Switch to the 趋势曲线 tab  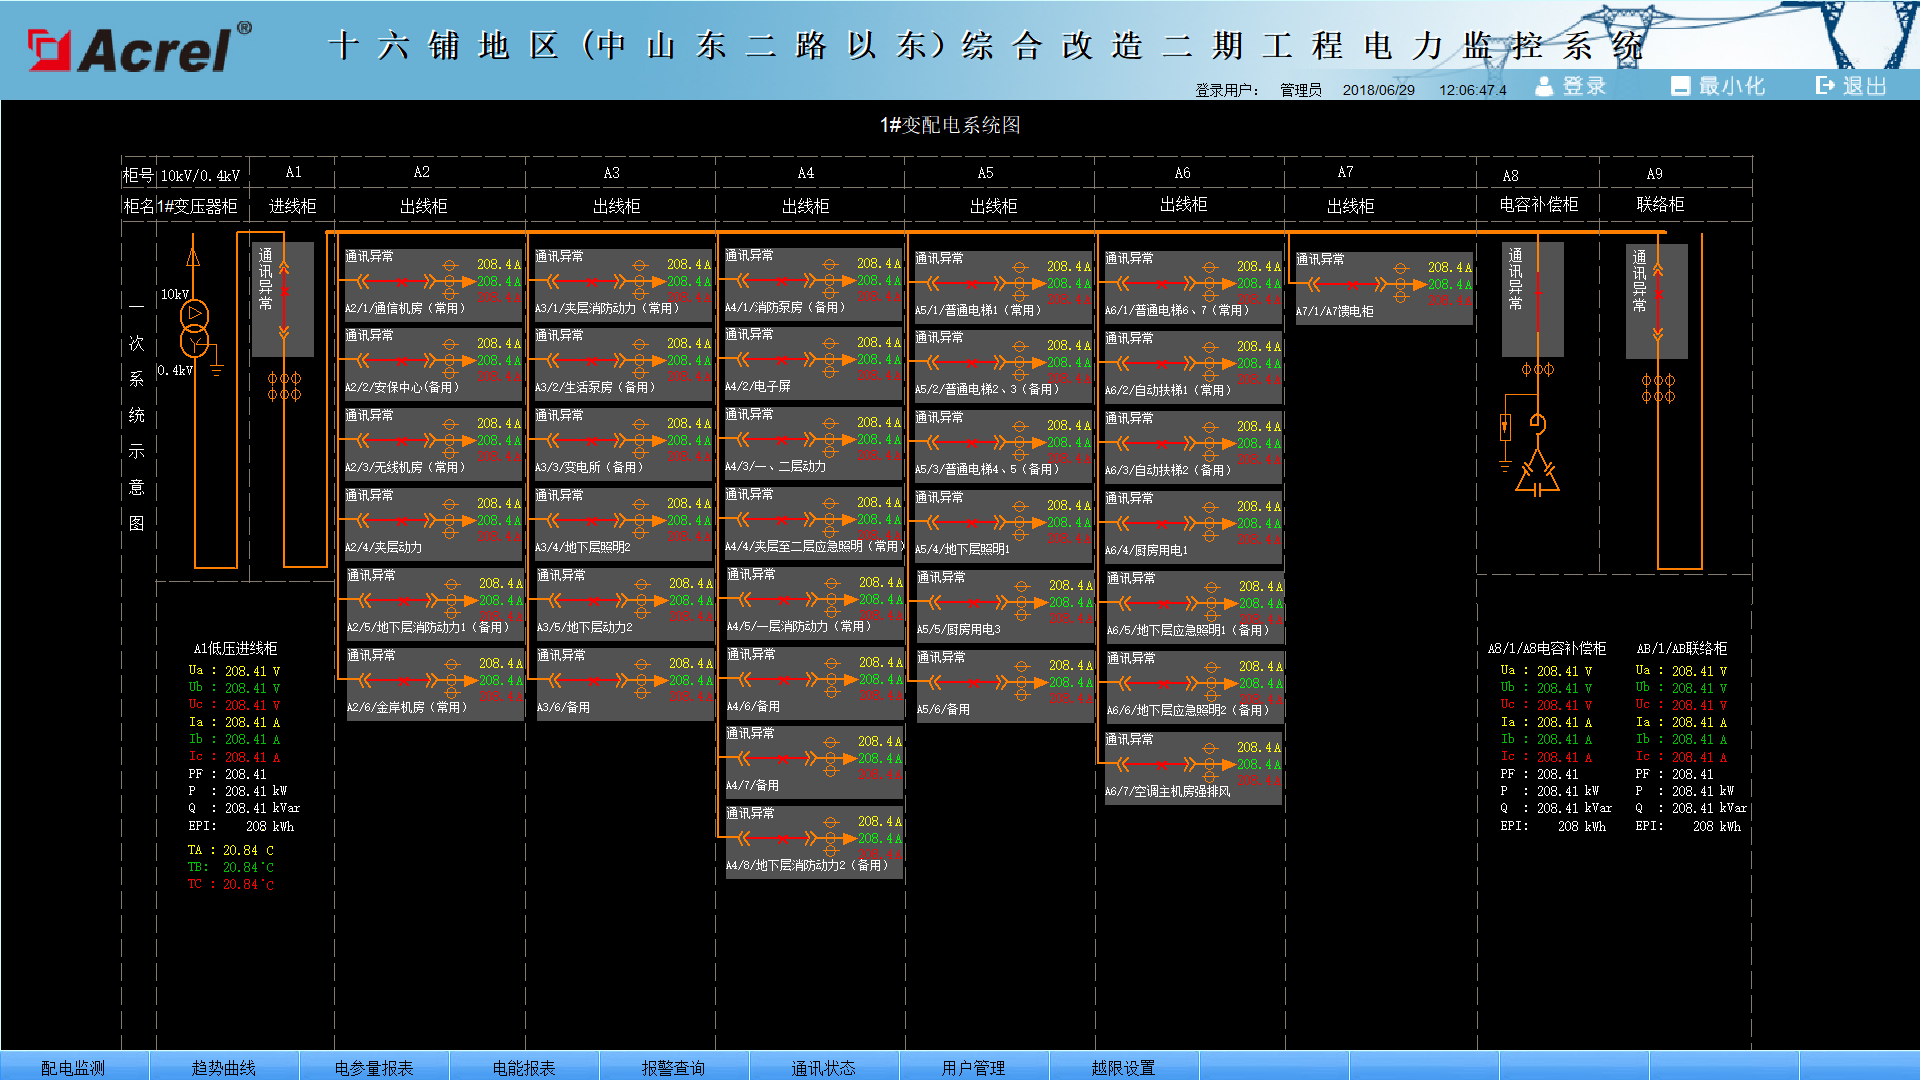223,1067
